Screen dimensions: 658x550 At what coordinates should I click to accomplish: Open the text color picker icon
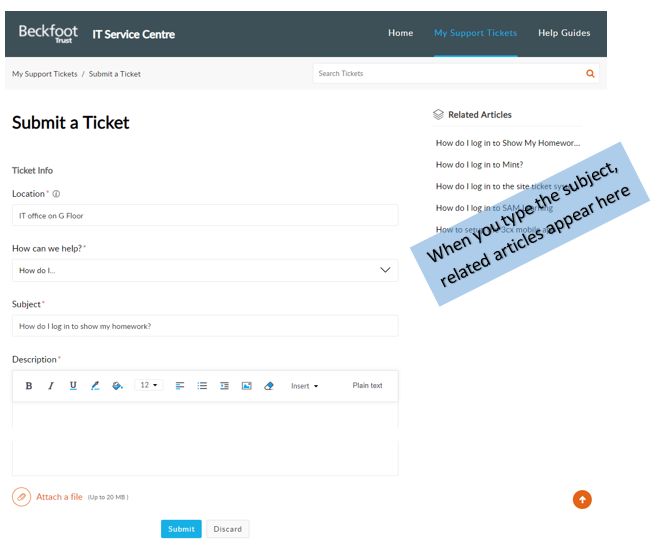(95, 386)
